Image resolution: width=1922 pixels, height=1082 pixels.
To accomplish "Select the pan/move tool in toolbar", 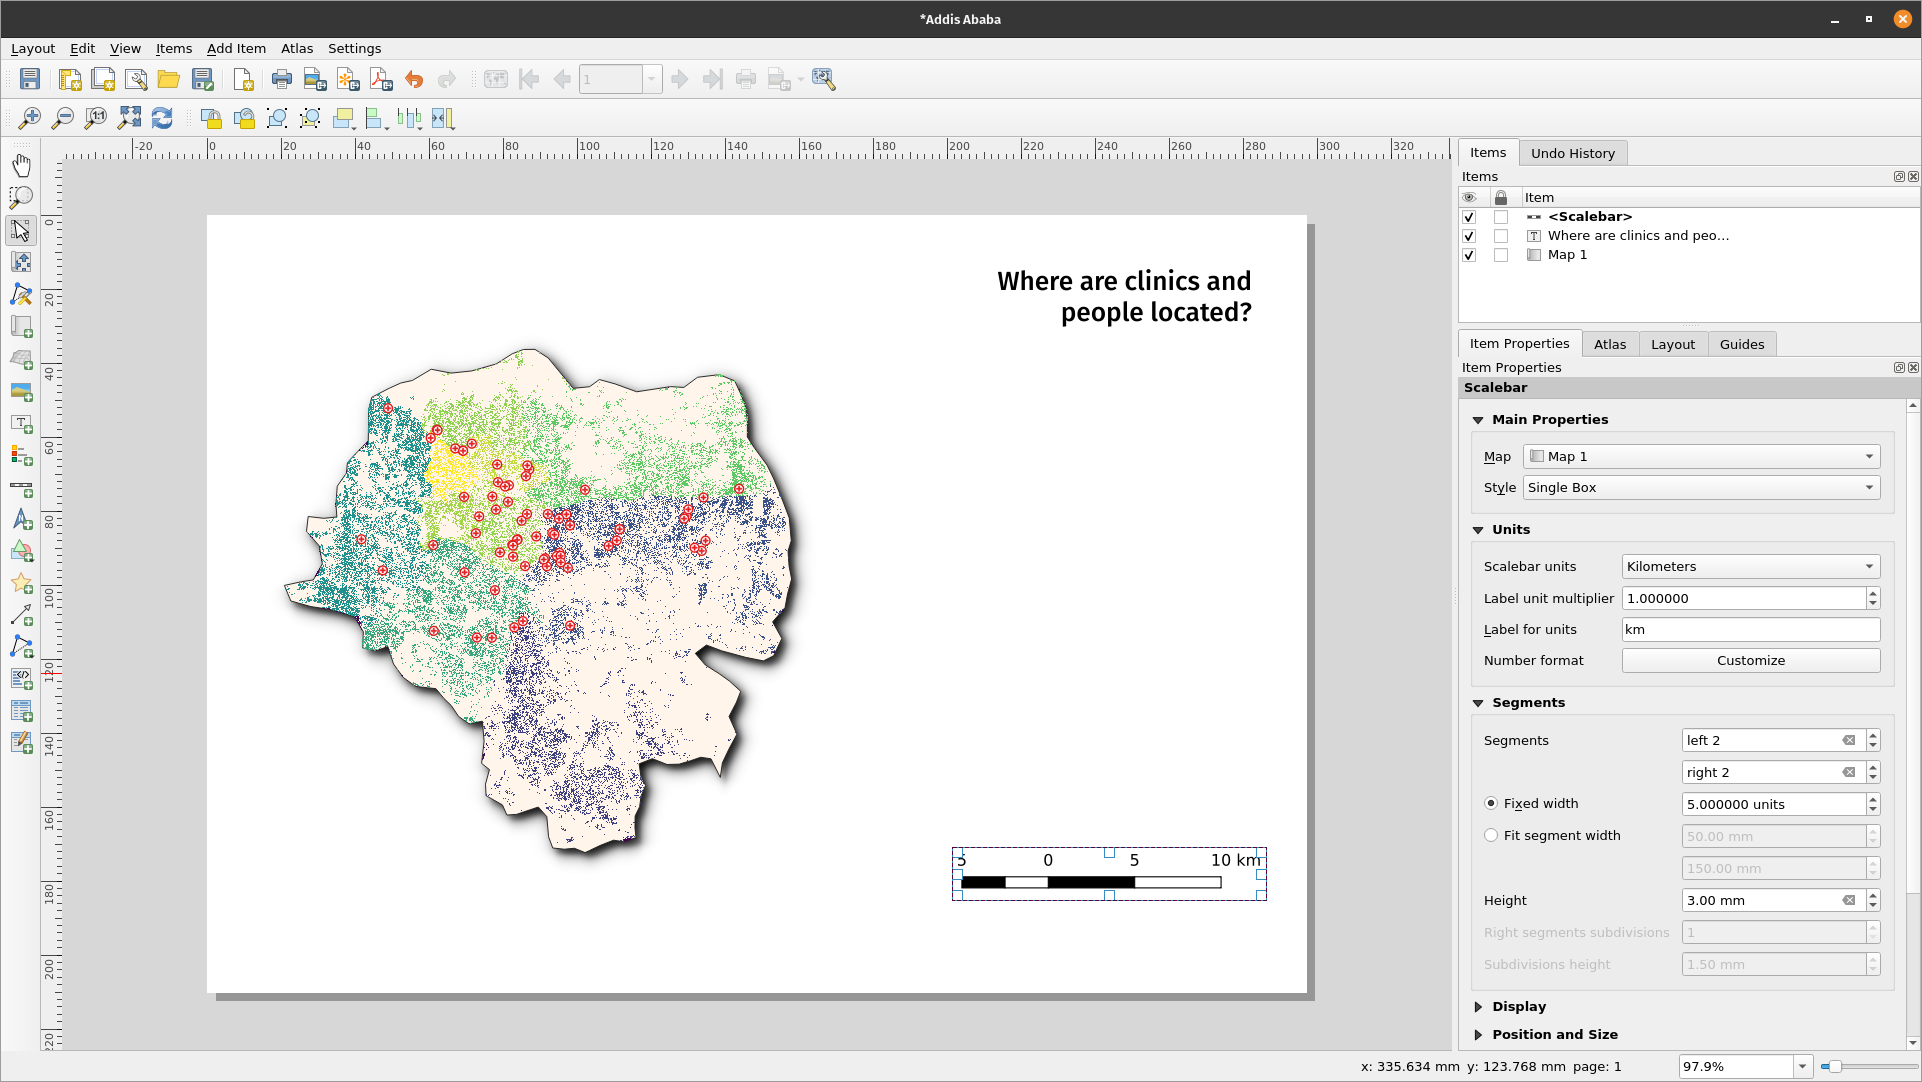I will tap(20, 164).
